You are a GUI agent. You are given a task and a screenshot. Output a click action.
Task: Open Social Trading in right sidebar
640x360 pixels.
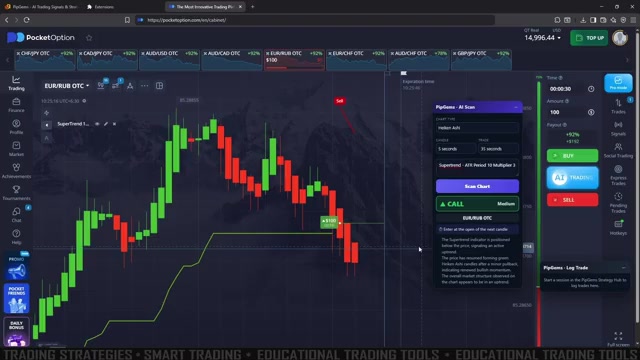(x=618, y=150)
